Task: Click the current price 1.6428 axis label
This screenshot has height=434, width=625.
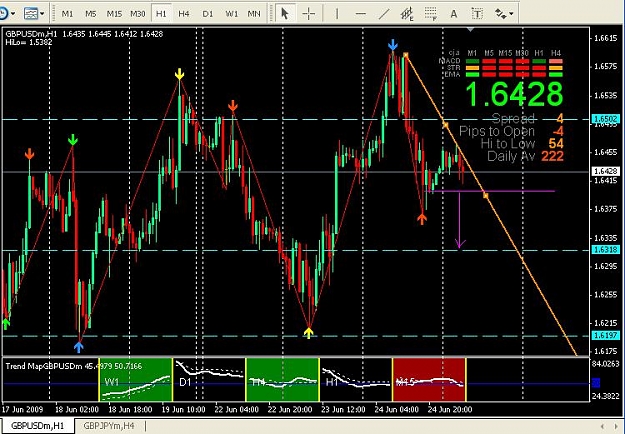Action: [606, 171]
